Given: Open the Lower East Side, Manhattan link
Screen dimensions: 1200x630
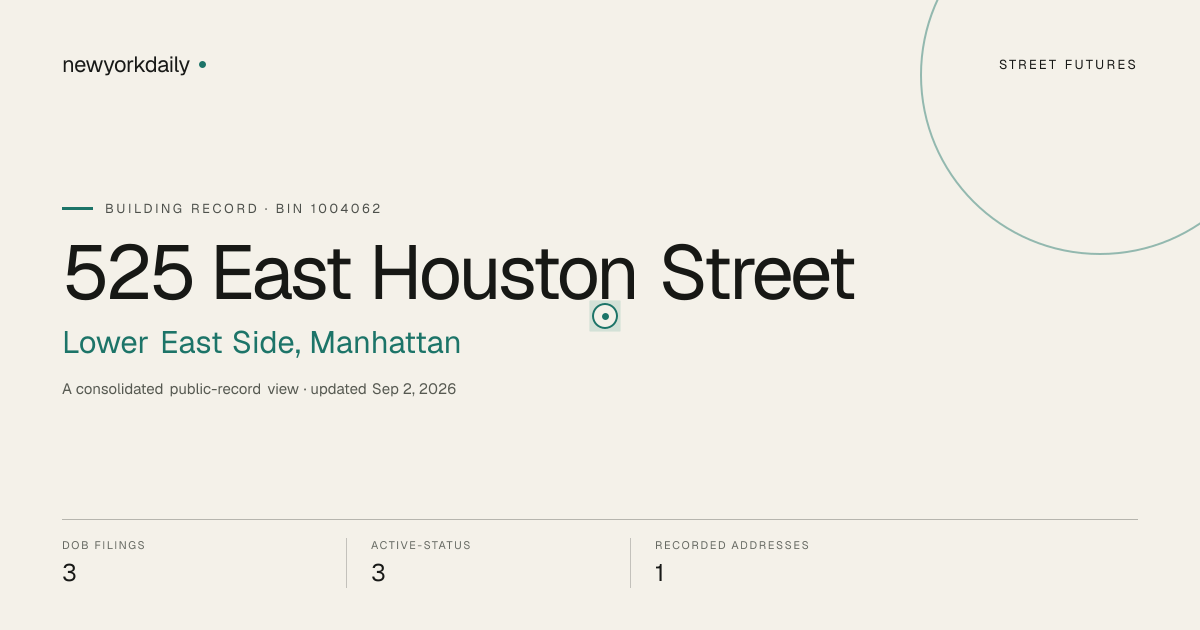Looking at the screenshot, I should click(262, 342).
